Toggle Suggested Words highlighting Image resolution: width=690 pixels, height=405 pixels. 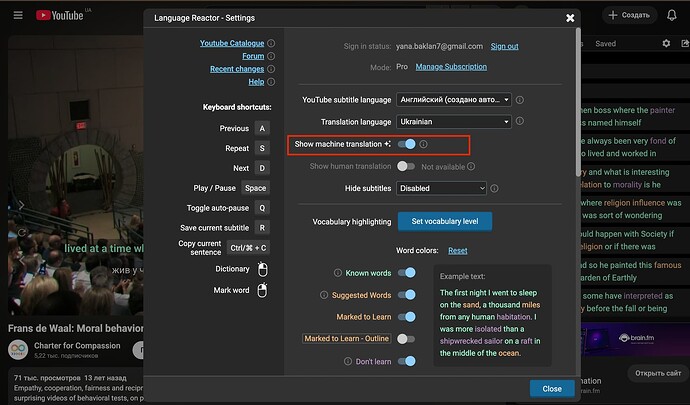(x=406, y=295)
